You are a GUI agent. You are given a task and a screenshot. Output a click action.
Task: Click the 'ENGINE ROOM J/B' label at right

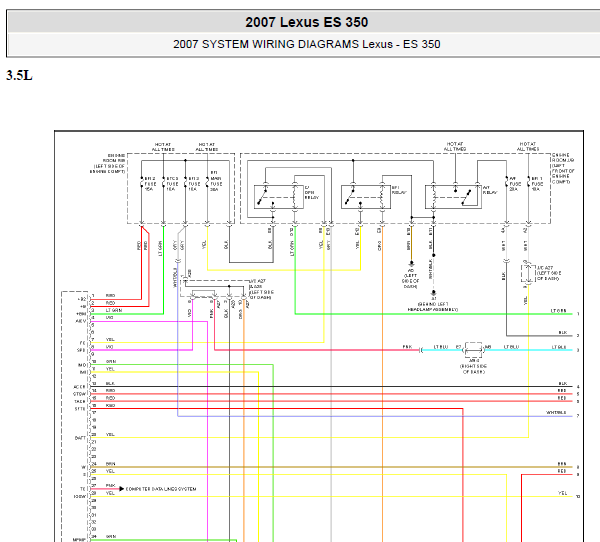point(563,168)
